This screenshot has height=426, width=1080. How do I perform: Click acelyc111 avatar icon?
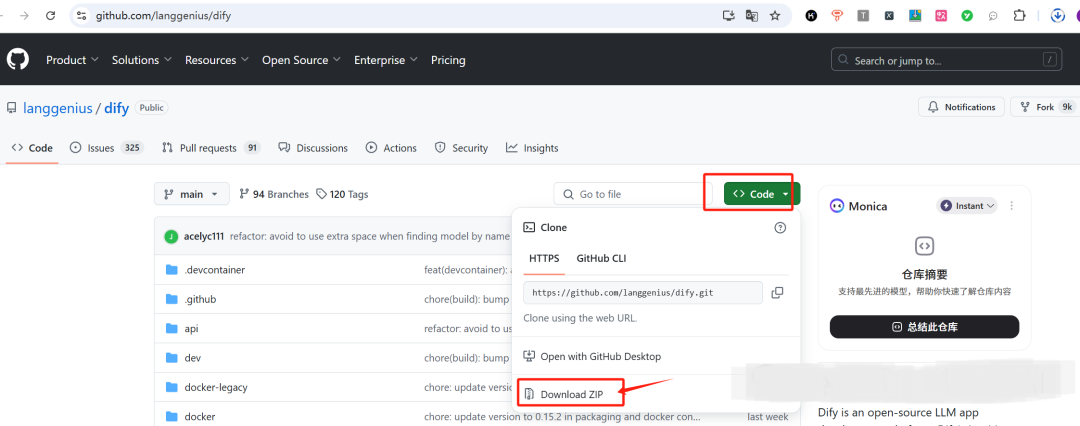(x=171, y=236)
